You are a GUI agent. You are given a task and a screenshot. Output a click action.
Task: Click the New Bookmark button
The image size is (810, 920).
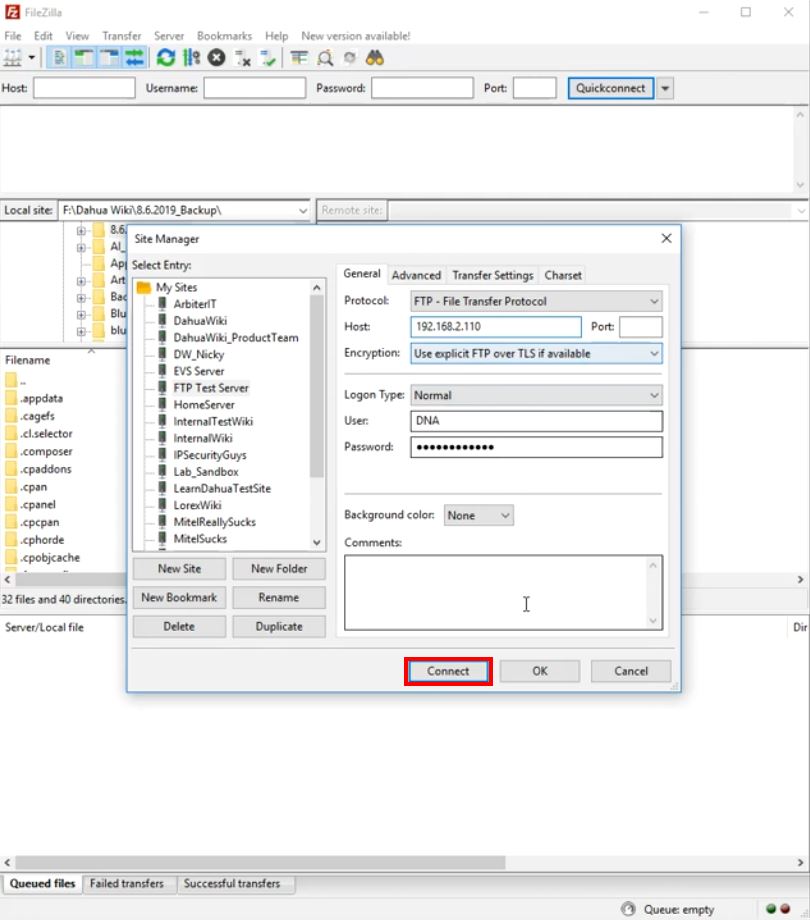tap(179, 597)
